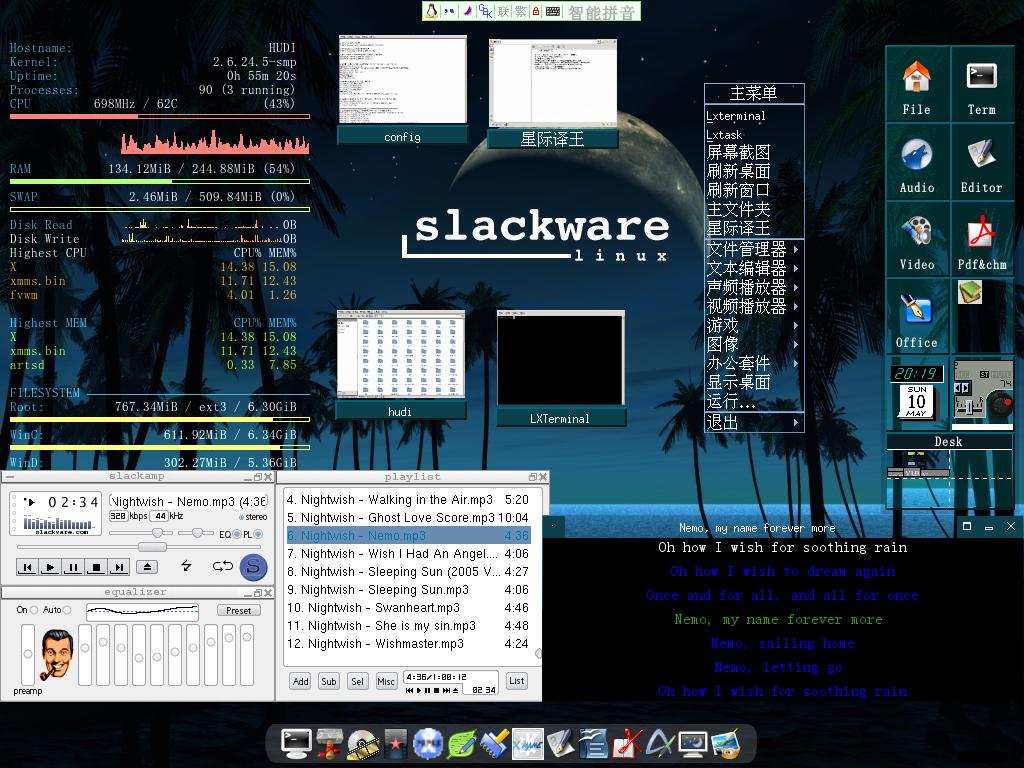Screen dimensions: 1024x768
Task: Click the red lock icon in input bar
Action: (536, 11)
